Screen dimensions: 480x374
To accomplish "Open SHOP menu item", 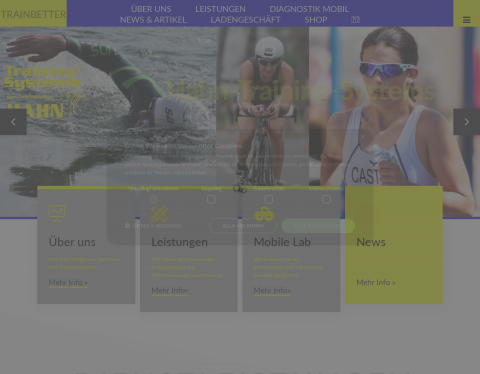I will point(316,20).
